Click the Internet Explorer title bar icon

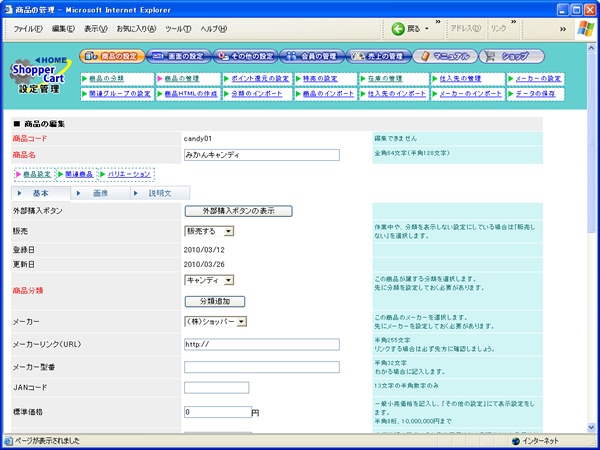(x=8, y=10)
